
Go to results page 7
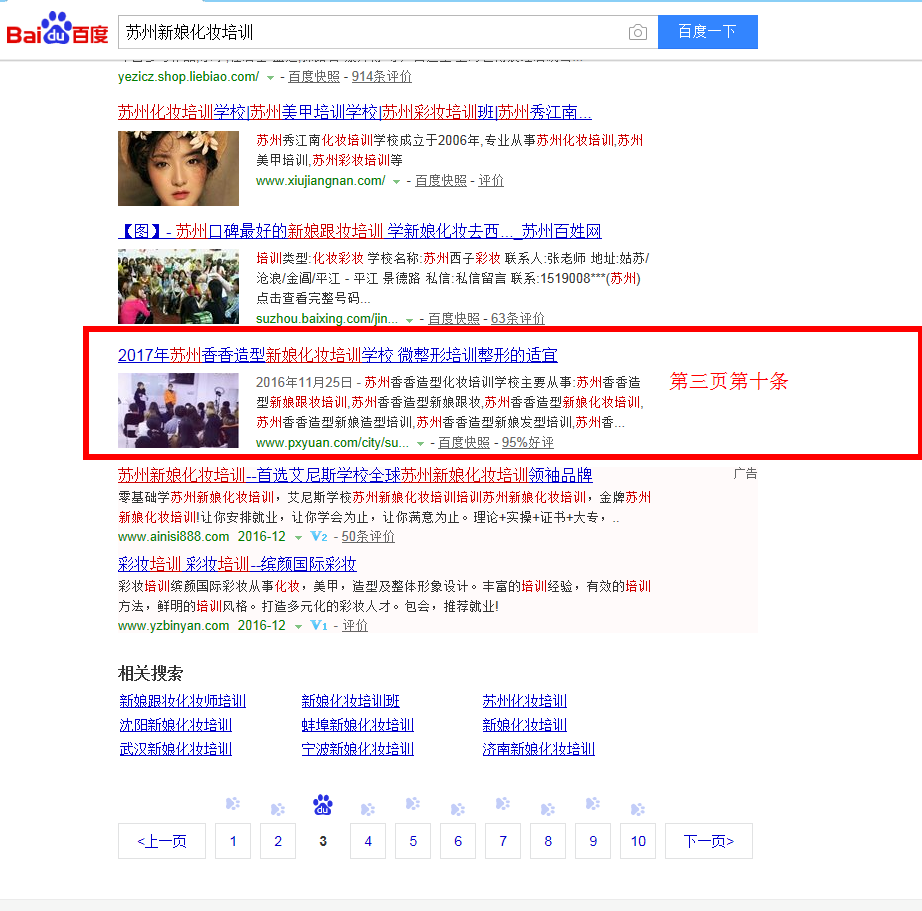[503, 841]
